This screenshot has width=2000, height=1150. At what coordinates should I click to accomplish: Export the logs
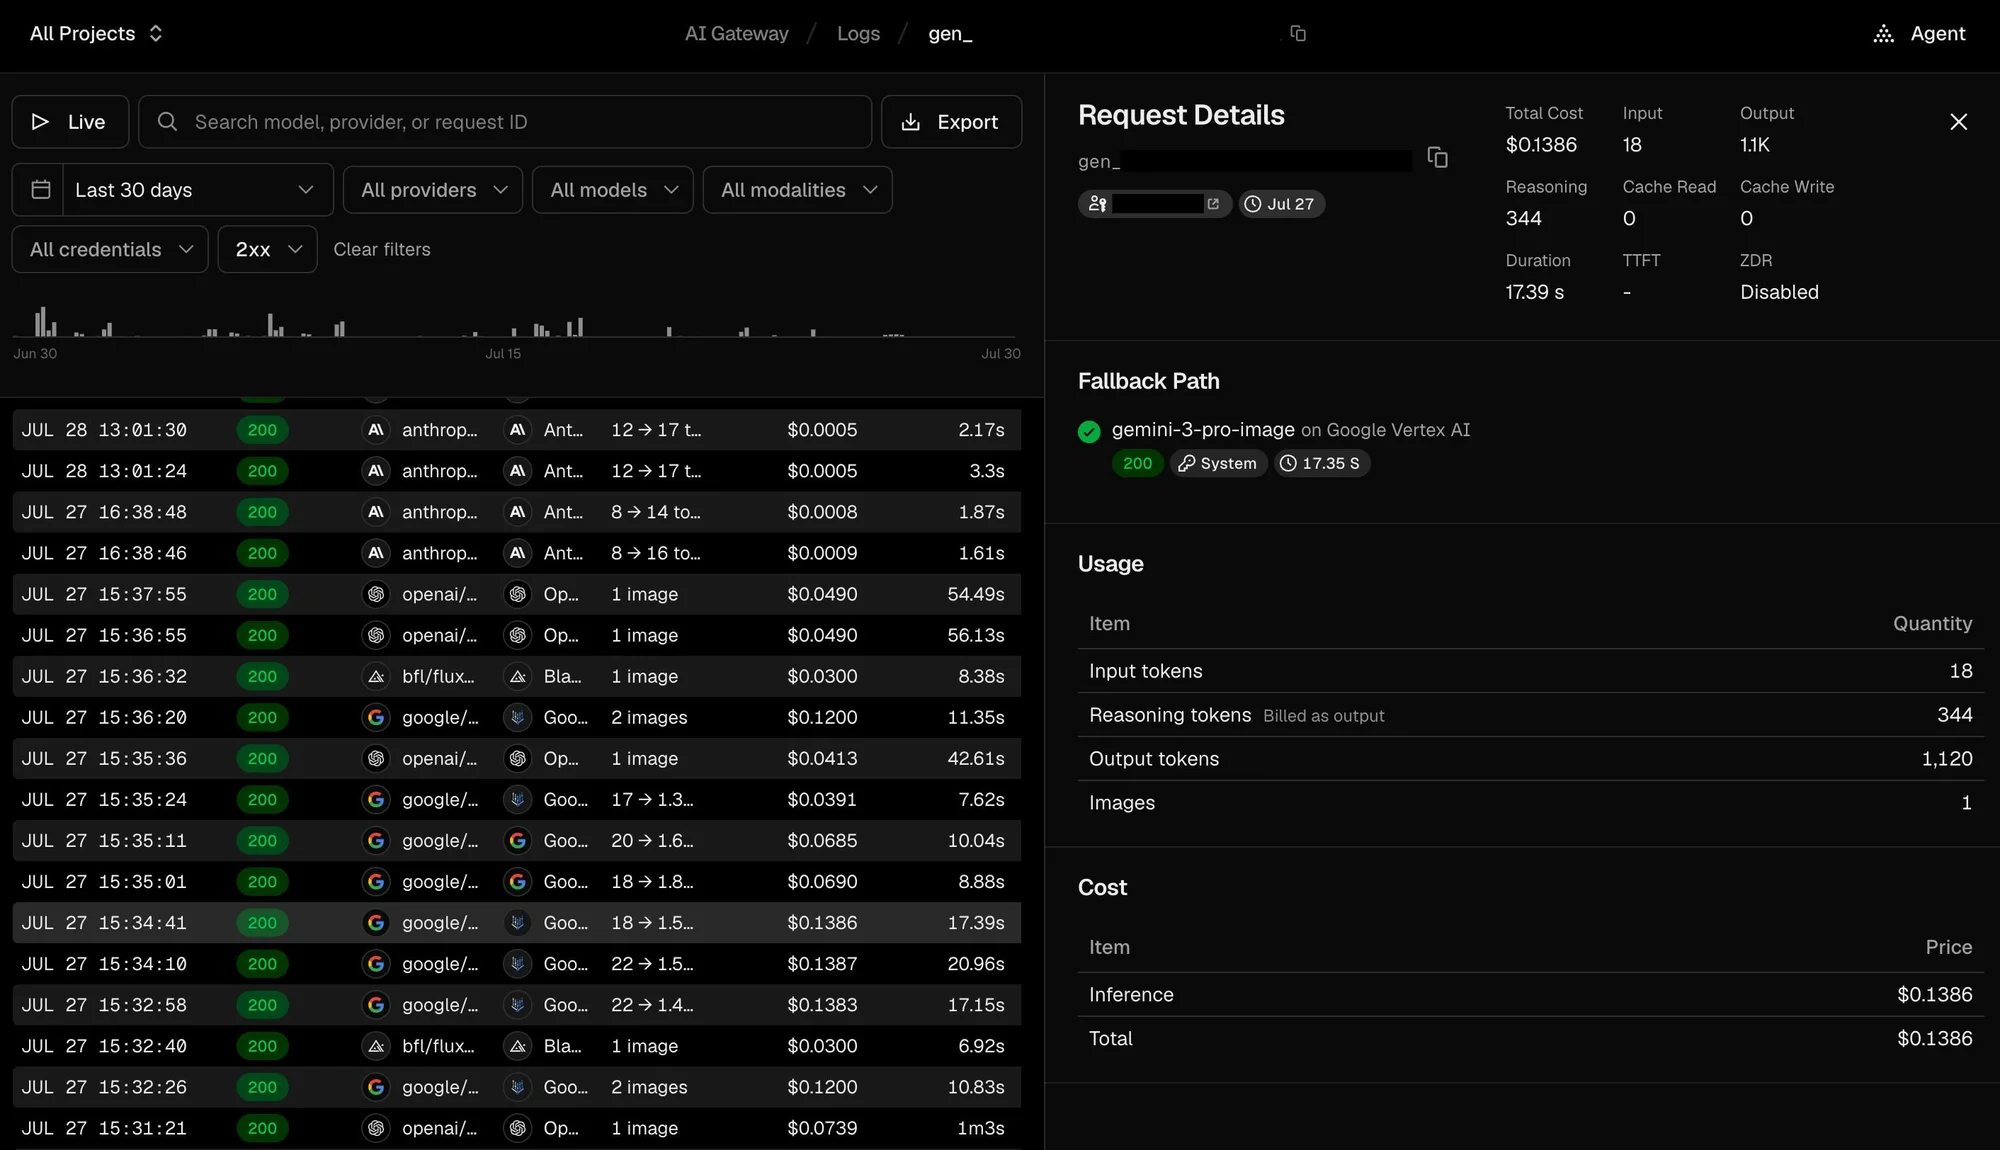click(x=951, y=121)
